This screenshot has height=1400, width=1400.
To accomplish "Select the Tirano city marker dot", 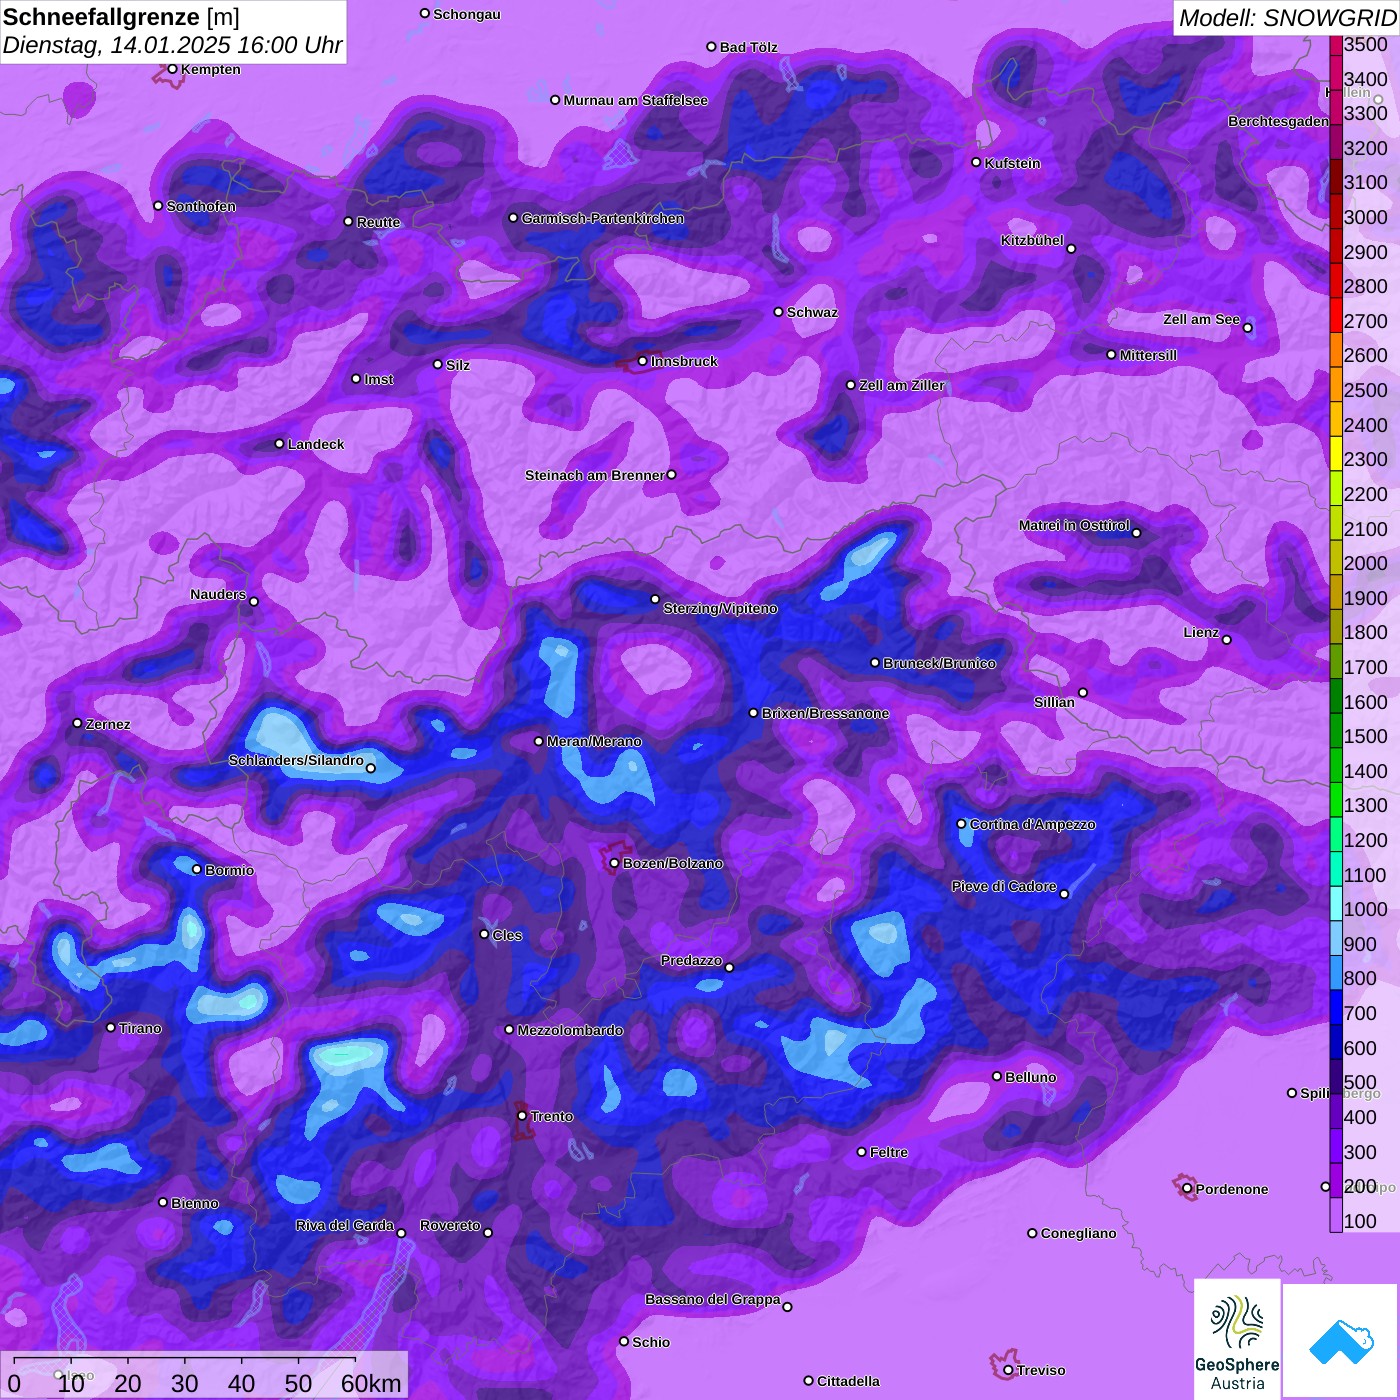I will [x=111, y=1028].
